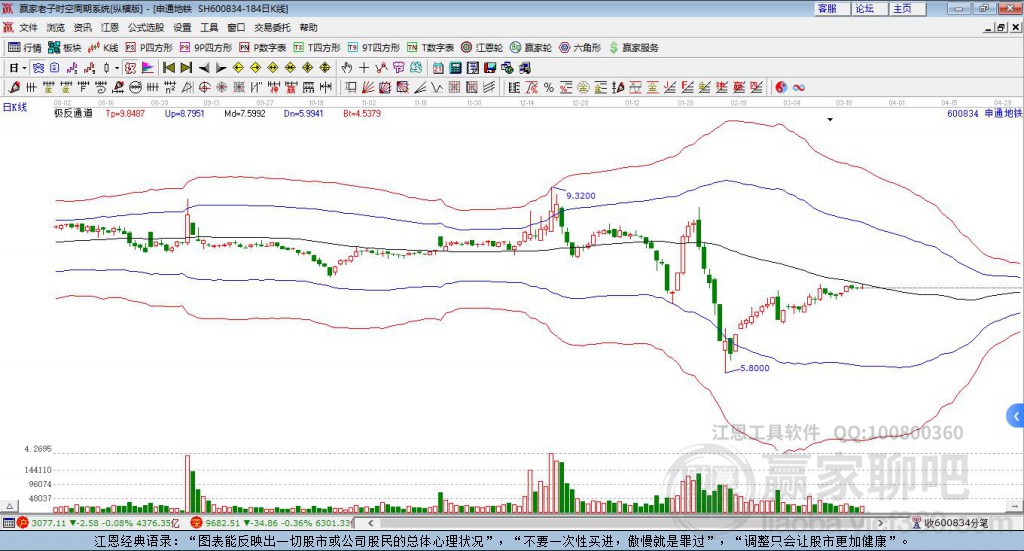1024x551 pixels.
Task: Open 收600834分笔 tick data in status bar
Action: click(x=951, y=523)
